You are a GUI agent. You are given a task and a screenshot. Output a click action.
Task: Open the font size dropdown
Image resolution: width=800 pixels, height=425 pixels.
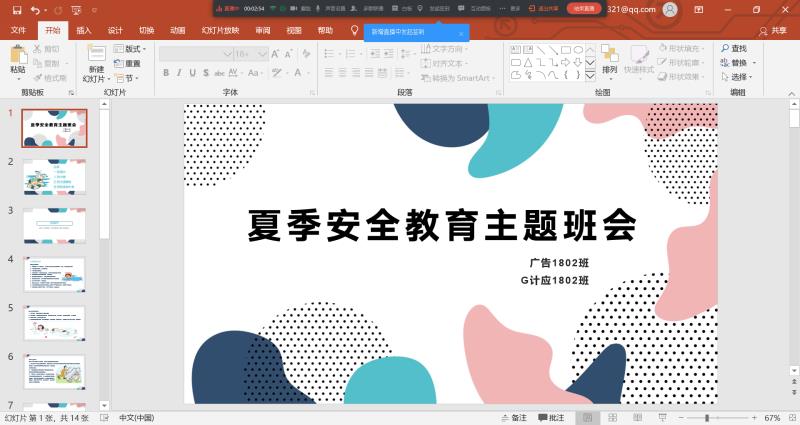262,54
